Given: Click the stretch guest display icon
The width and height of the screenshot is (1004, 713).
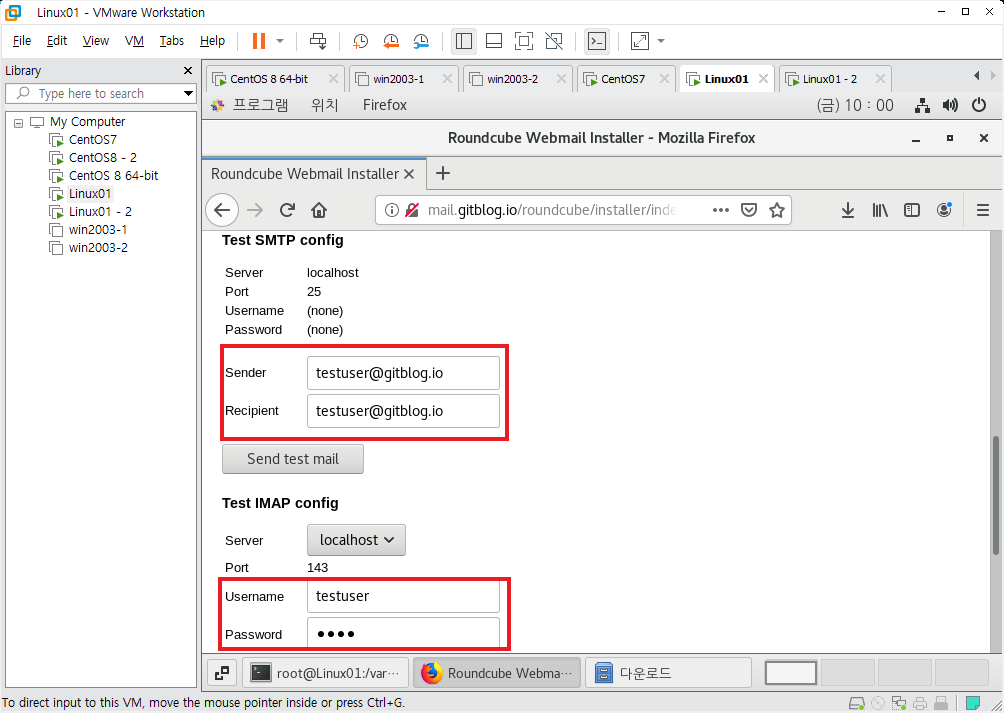Looking at the screenshot, I should pyautogui.click(x=640, y=41).
